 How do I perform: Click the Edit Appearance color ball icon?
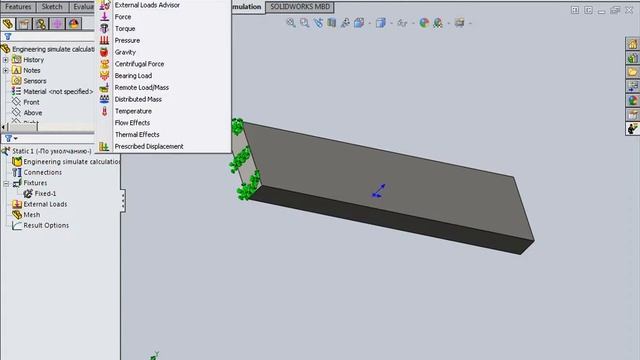(424, 23)
